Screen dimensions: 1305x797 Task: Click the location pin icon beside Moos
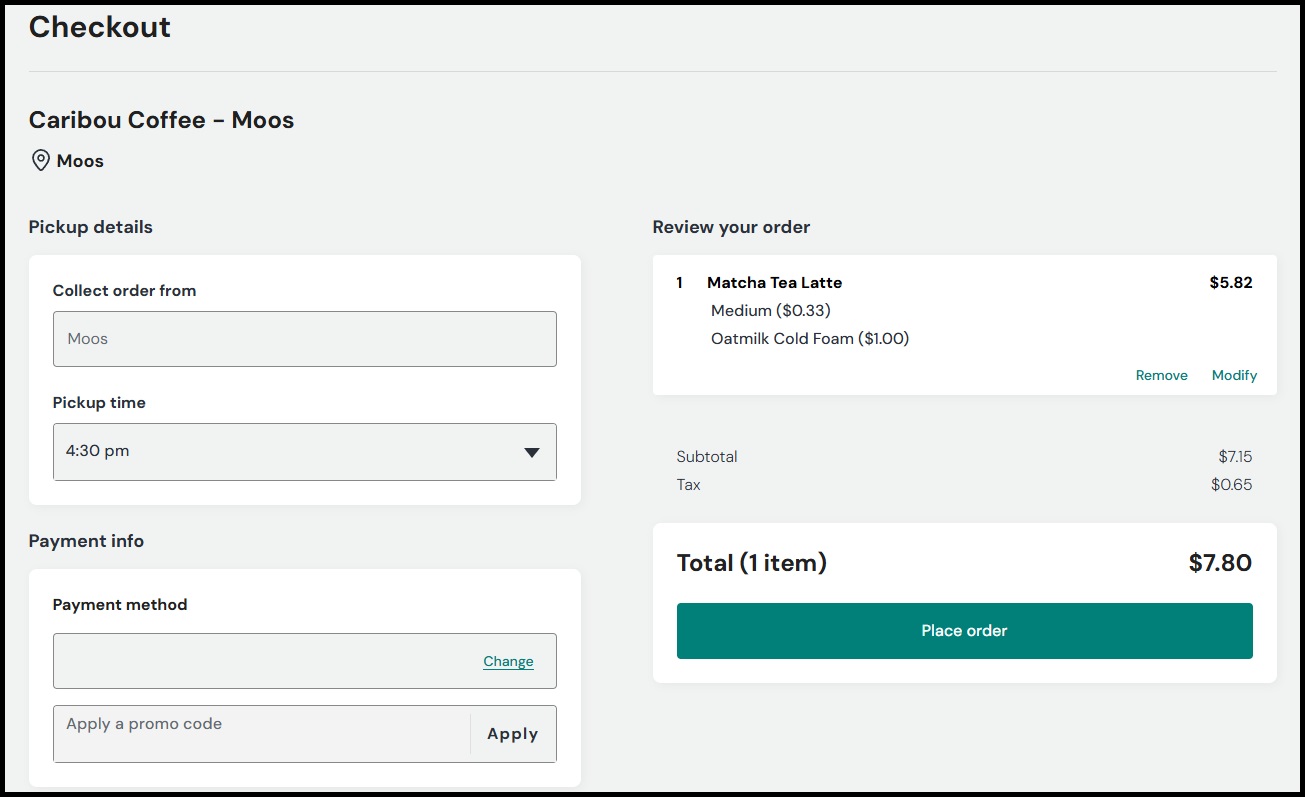41,161
